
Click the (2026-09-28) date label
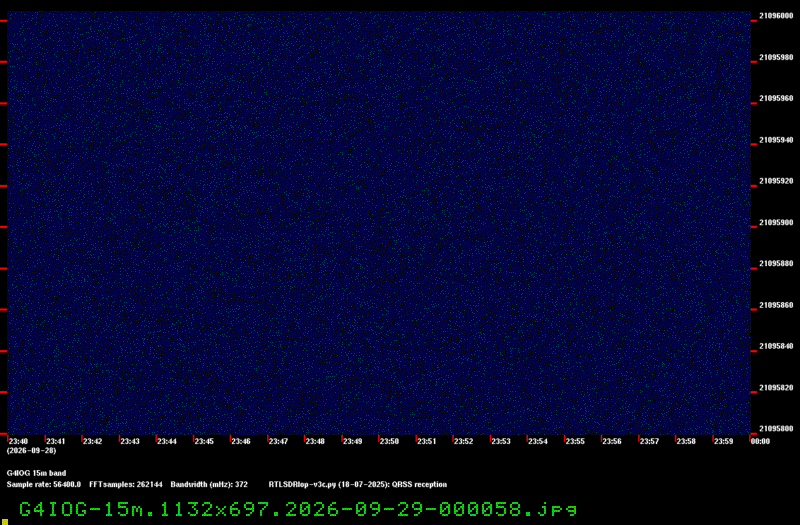pyautogui.click(x=31, y=451)
